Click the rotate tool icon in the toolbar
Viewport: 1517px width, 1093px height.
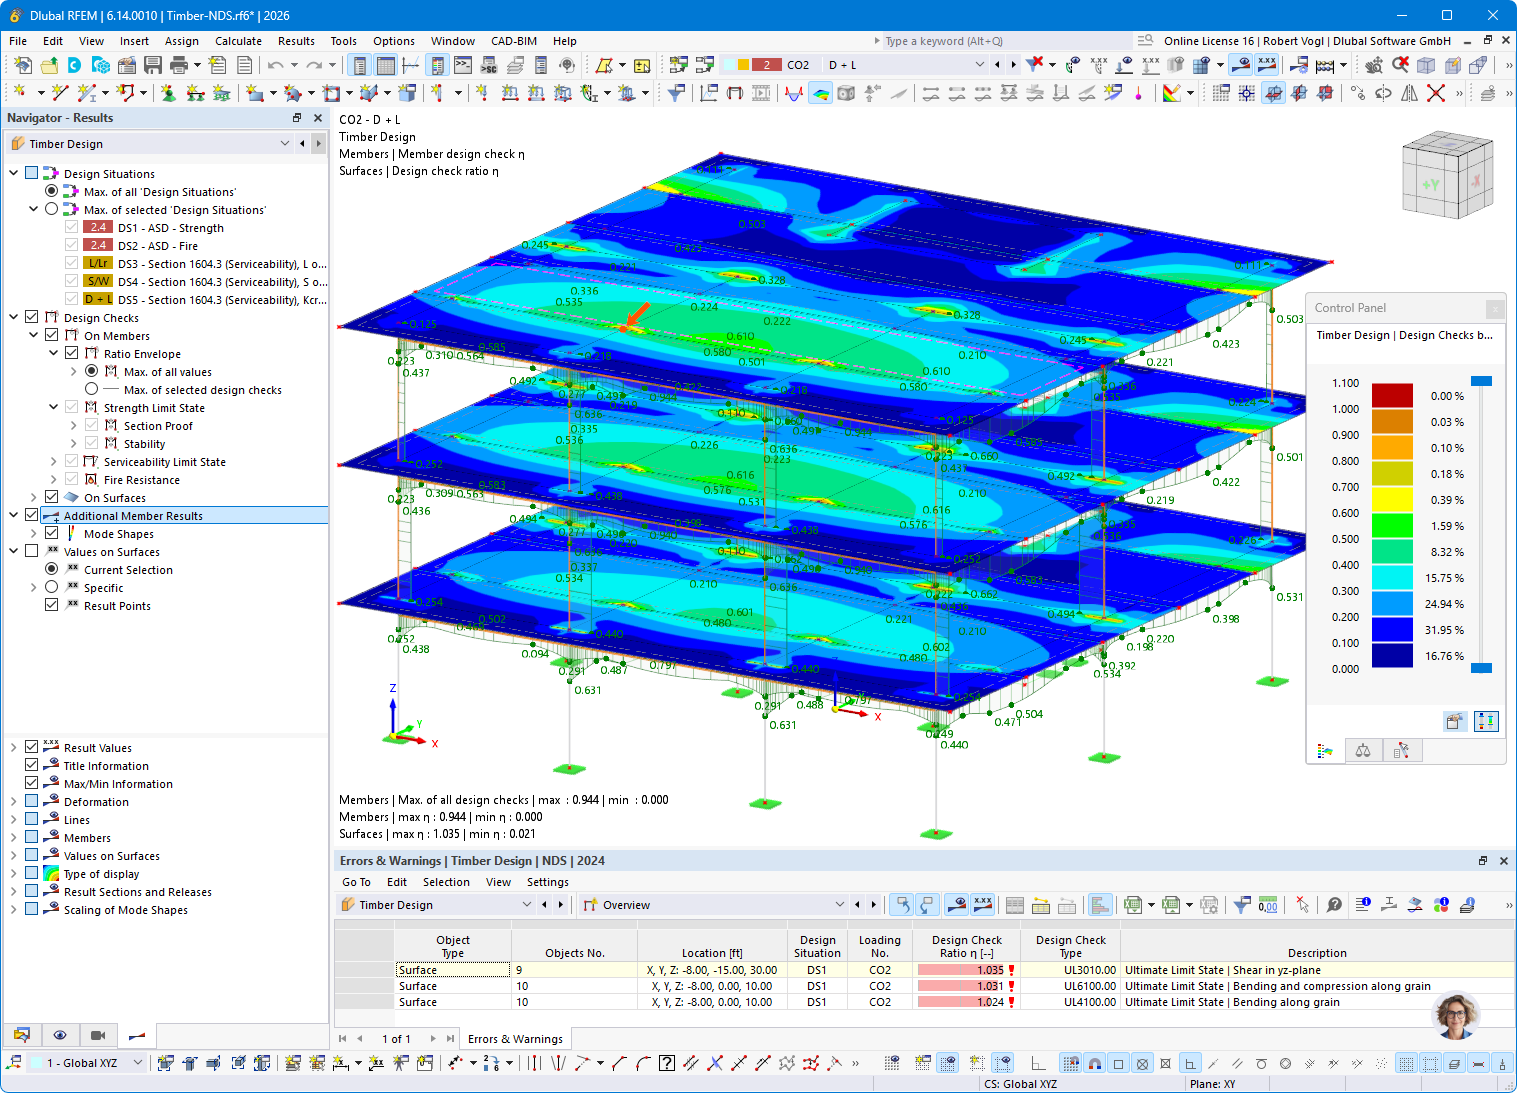coord(1383,93)
